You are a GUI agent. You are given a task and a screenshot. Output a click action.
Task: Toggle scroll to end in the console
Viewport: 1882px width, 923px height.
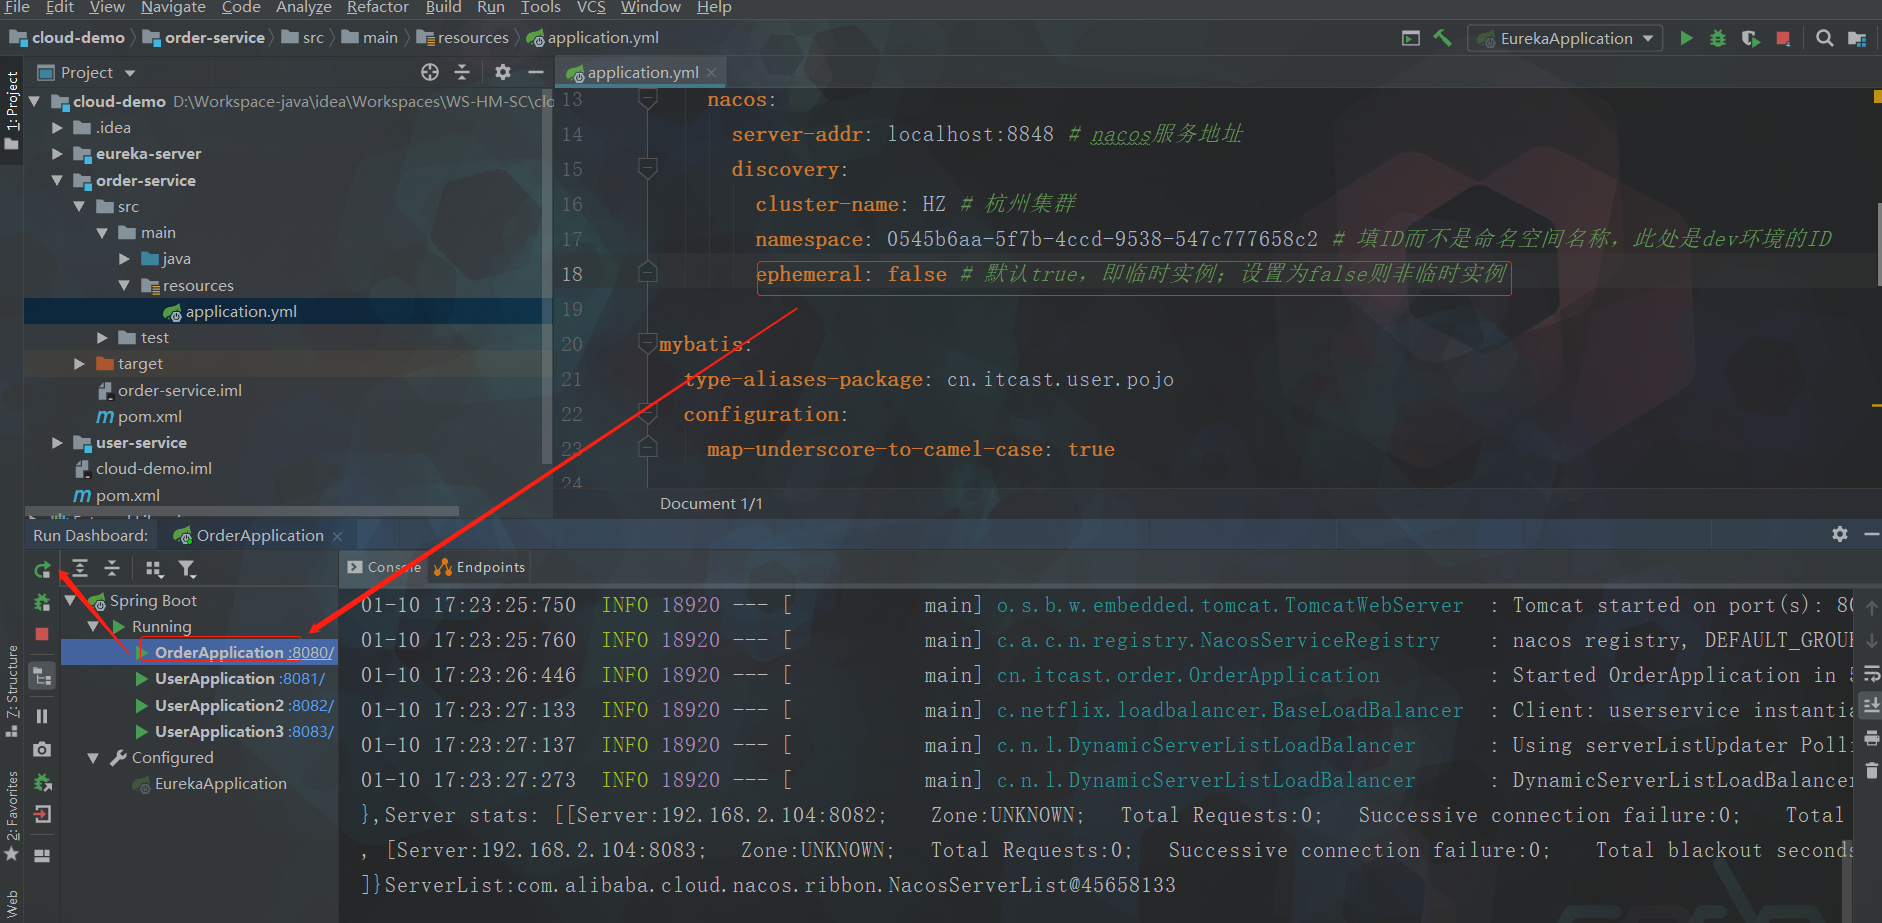pyautogui.click(x=1871, y=705)
